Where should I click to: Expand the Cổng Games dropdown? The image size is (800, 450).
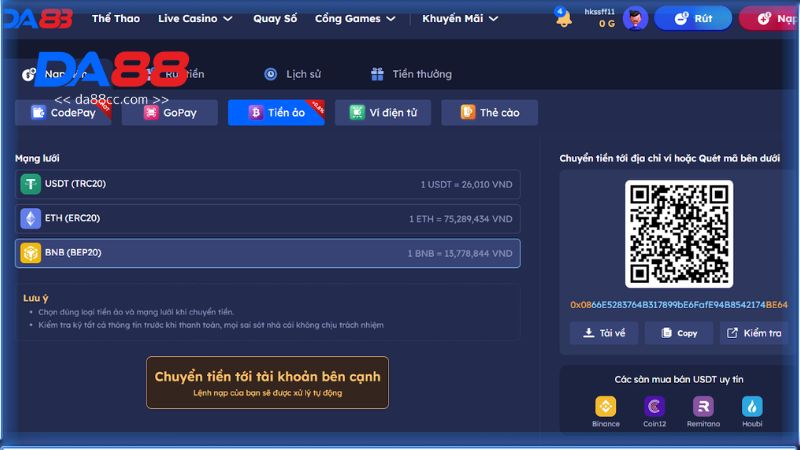coord(355,18)
